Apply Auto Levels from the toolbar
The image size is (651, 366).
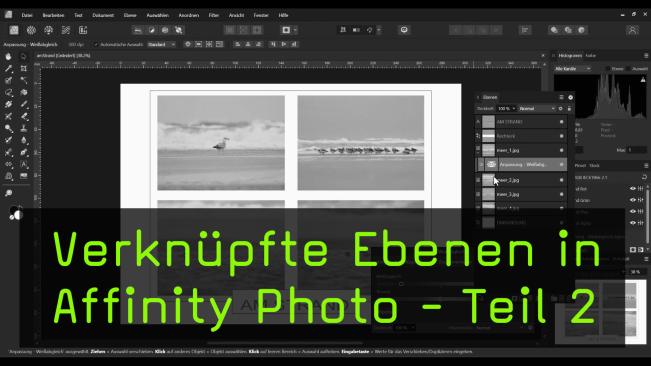[138, 30]
